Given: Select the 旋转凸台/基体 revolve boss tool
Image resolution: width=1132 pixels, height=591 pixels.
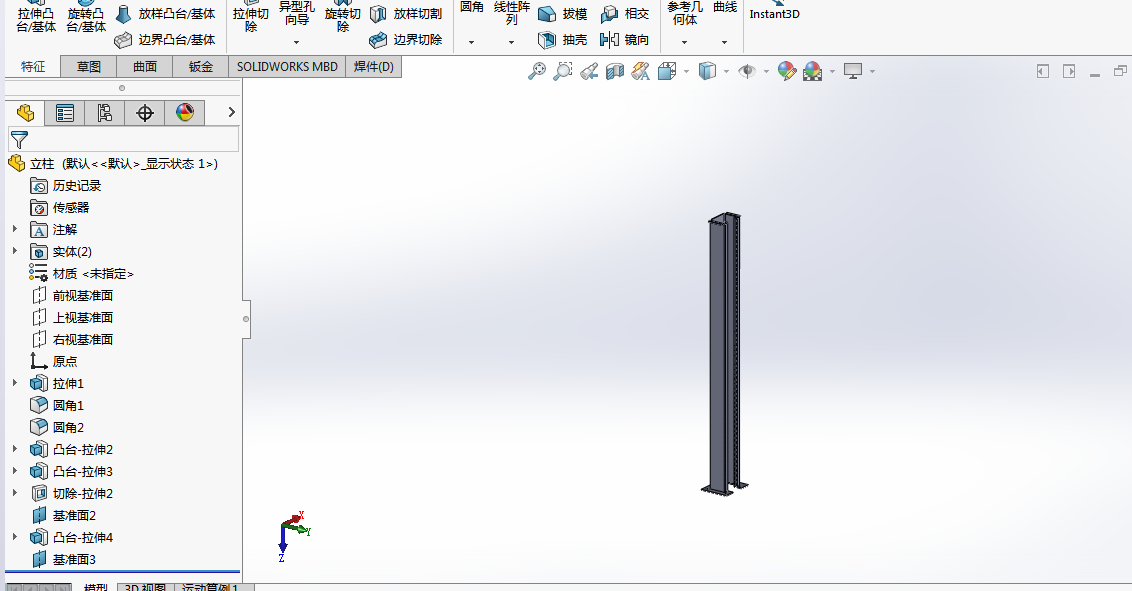Looking at the screenshot, I should coord(86,17).
